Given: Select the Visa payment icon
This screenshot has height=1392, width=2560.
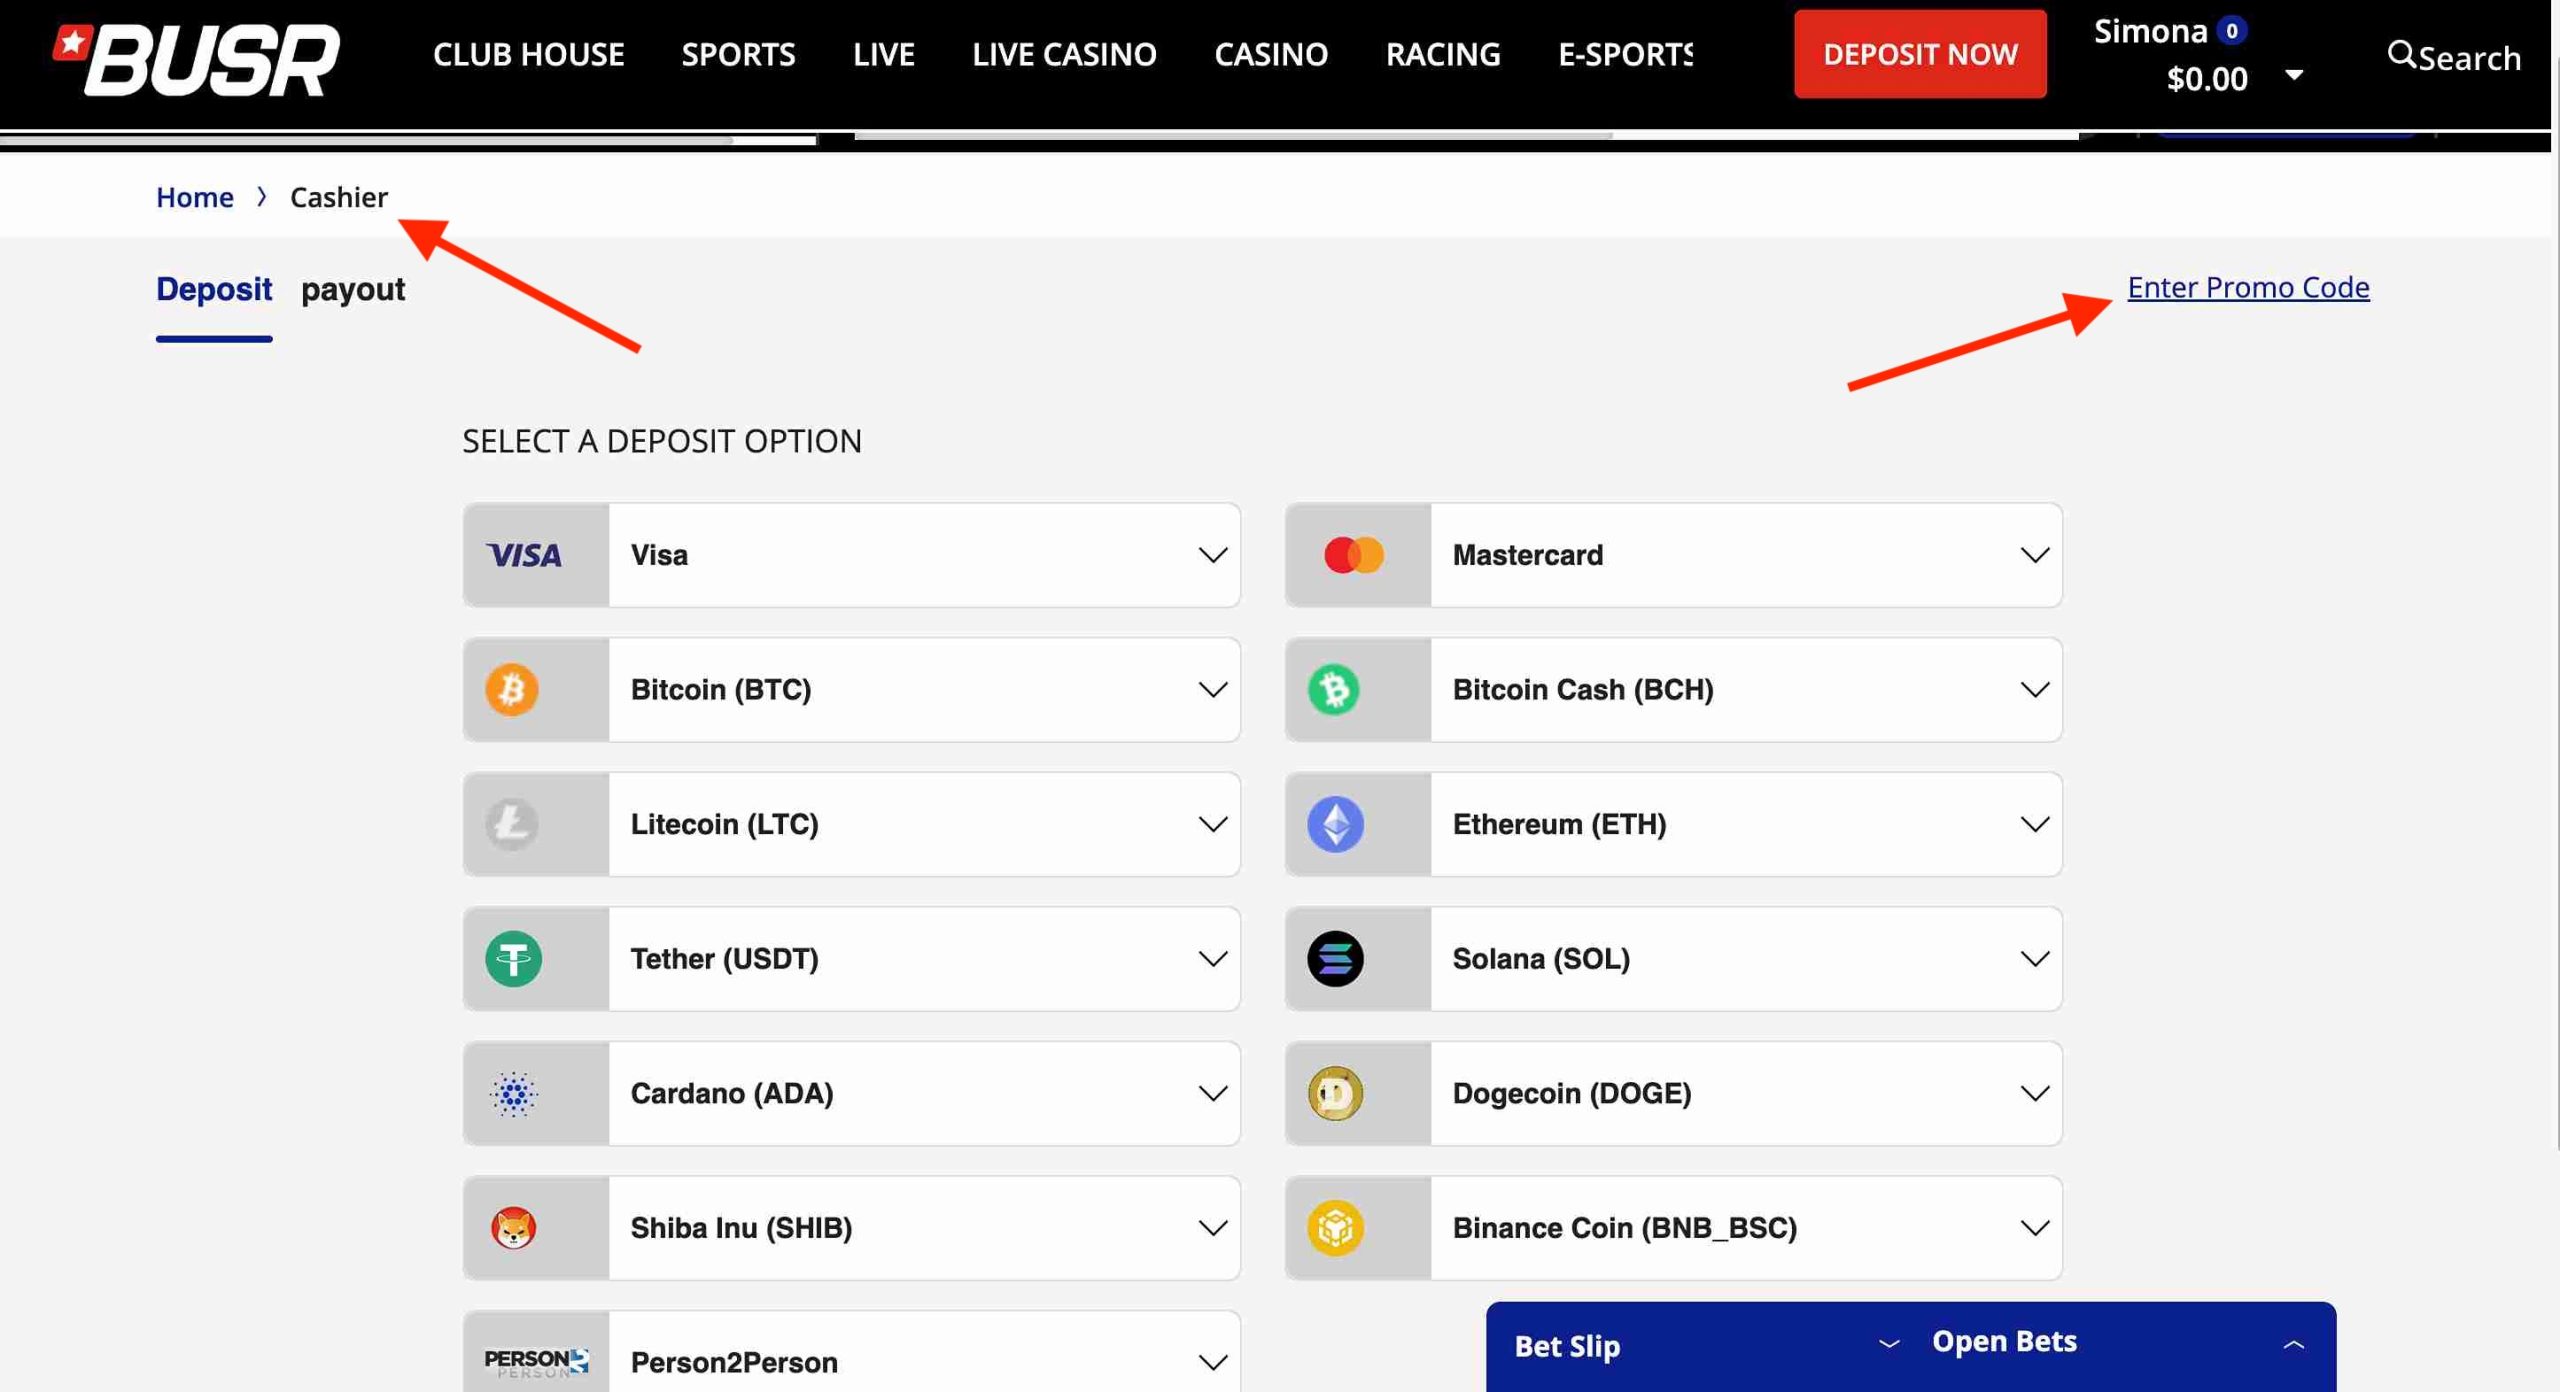Looking at the screenshot, I should [x=525, y=555].
